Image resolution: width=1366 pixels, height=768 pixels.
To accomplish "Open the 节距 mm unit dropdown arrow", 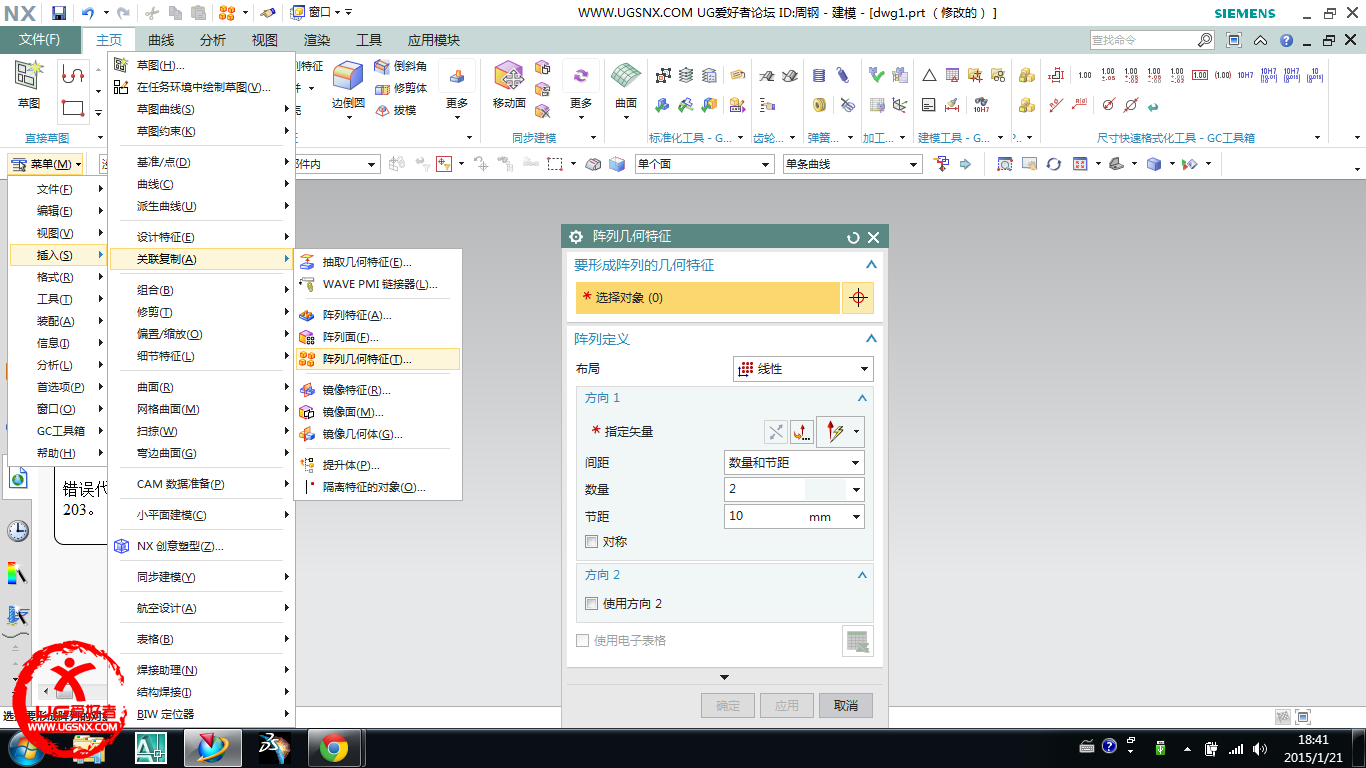I will coord(855,517).
